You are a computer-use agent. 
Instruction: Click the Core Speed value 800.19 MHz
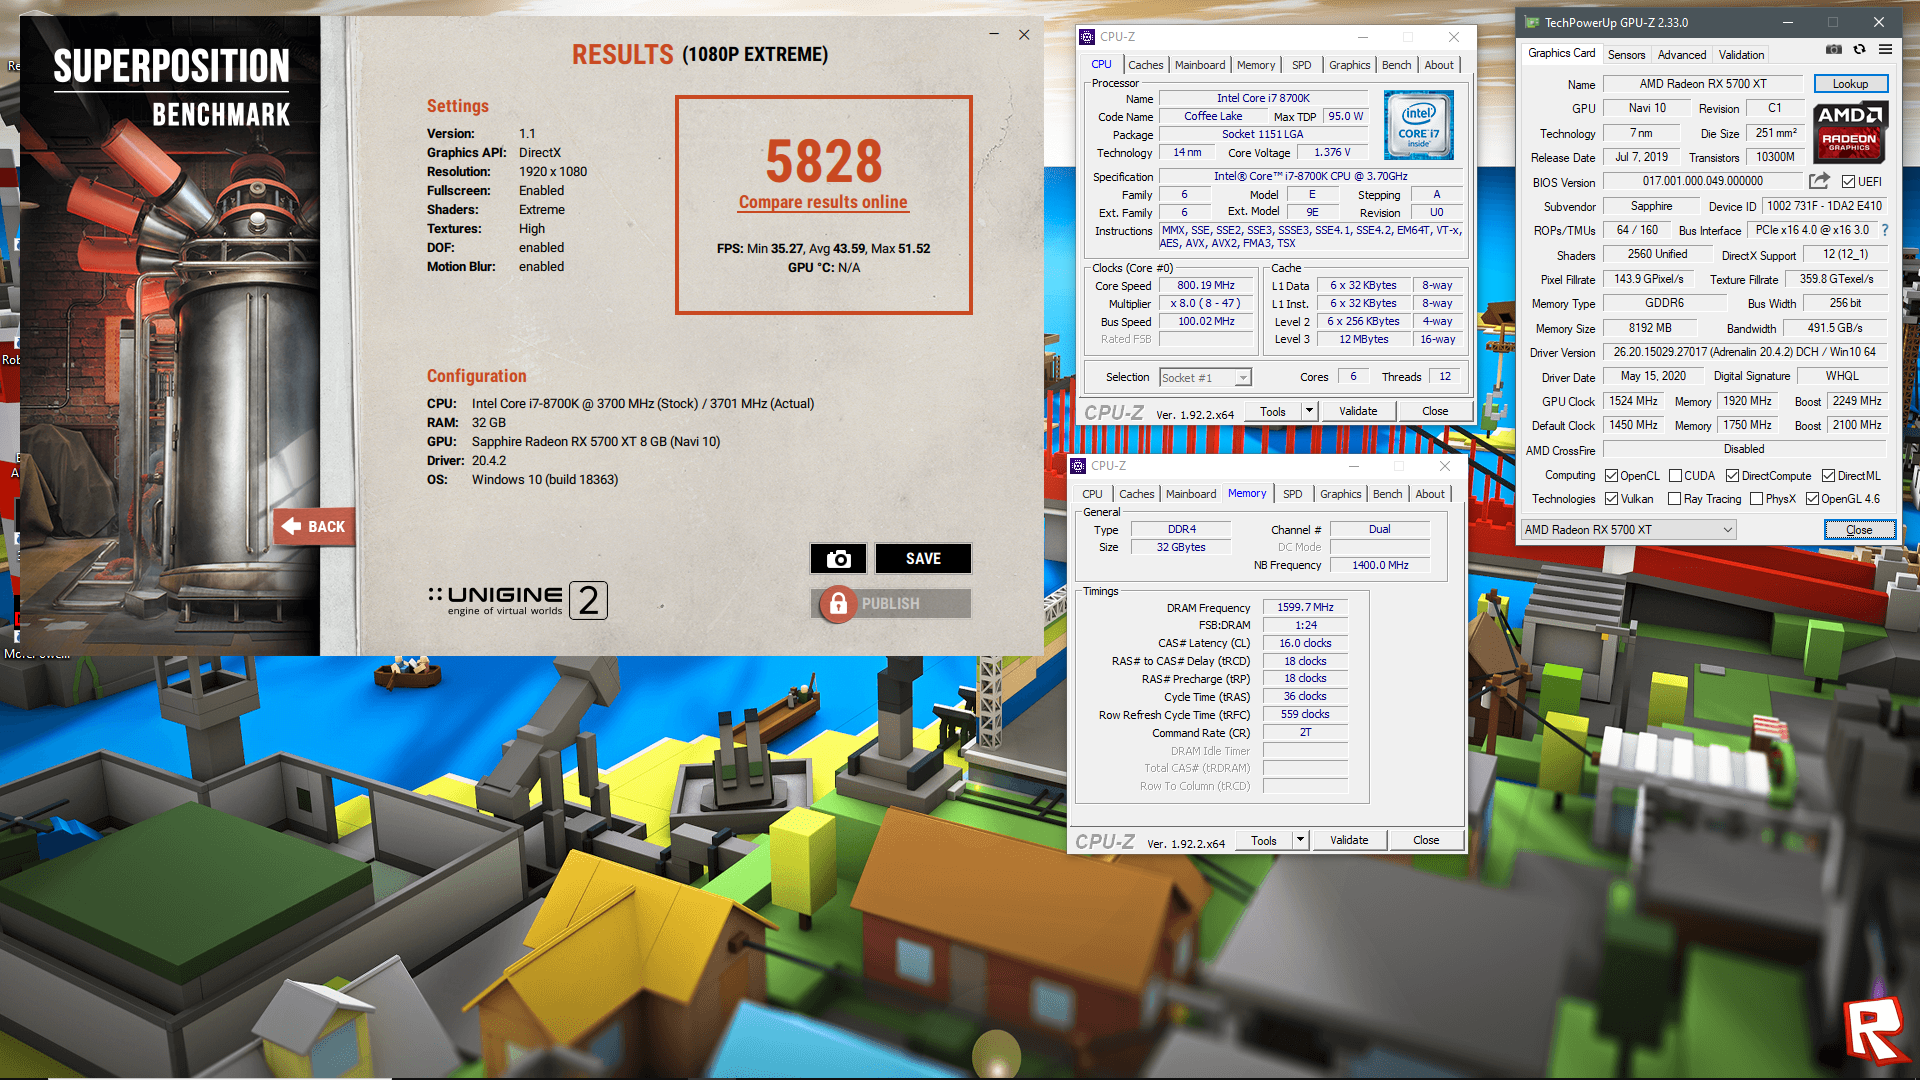[x=1206, y=285]
